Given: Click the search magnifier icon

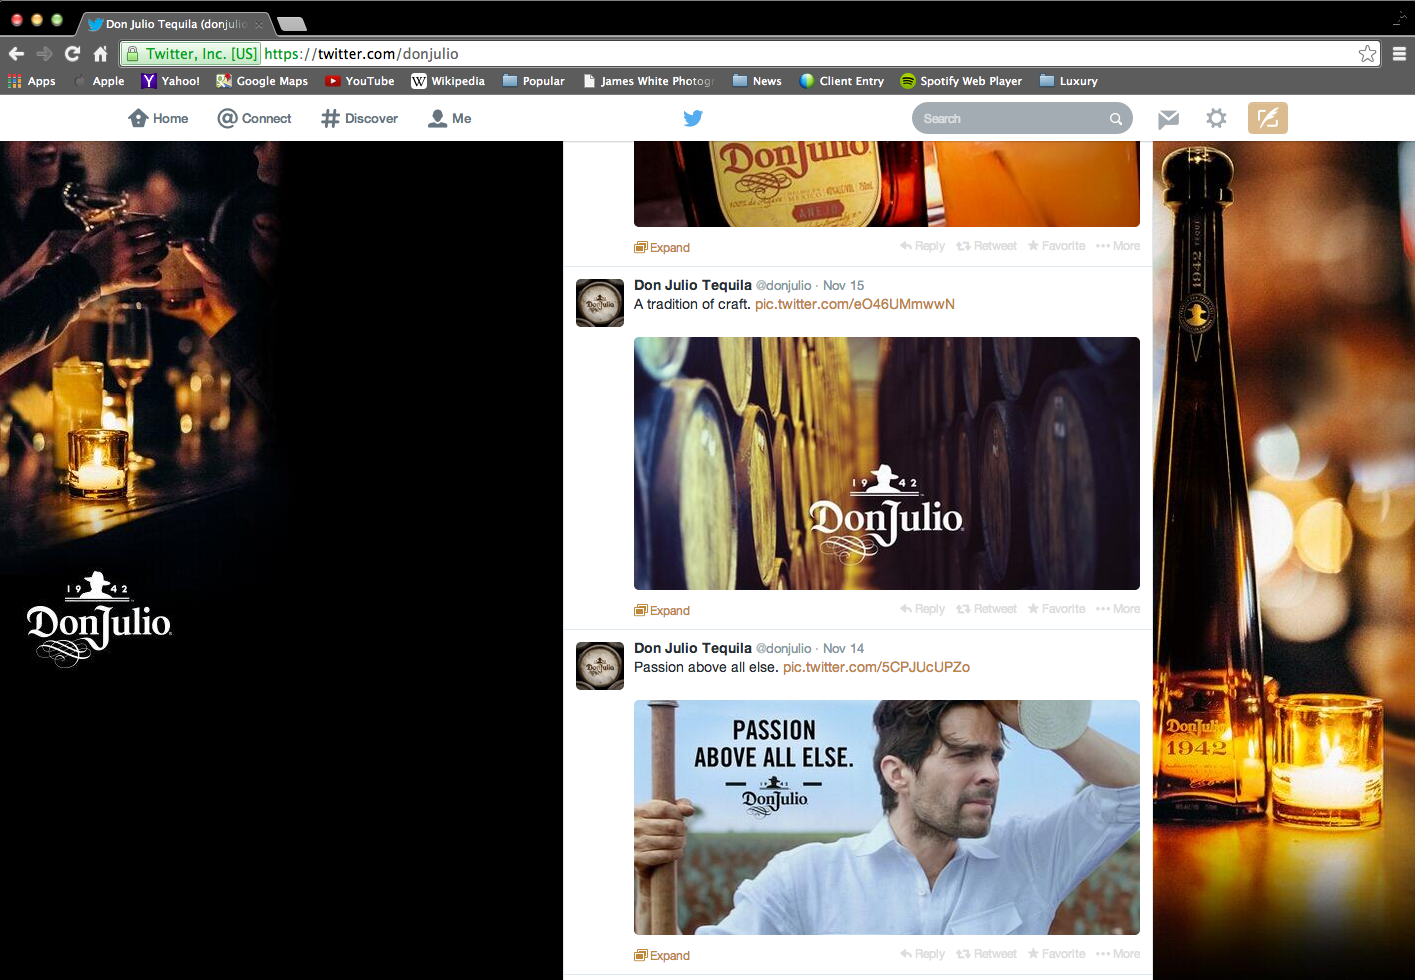Looking at the screenshot, I should click(x=1115, y=119).
